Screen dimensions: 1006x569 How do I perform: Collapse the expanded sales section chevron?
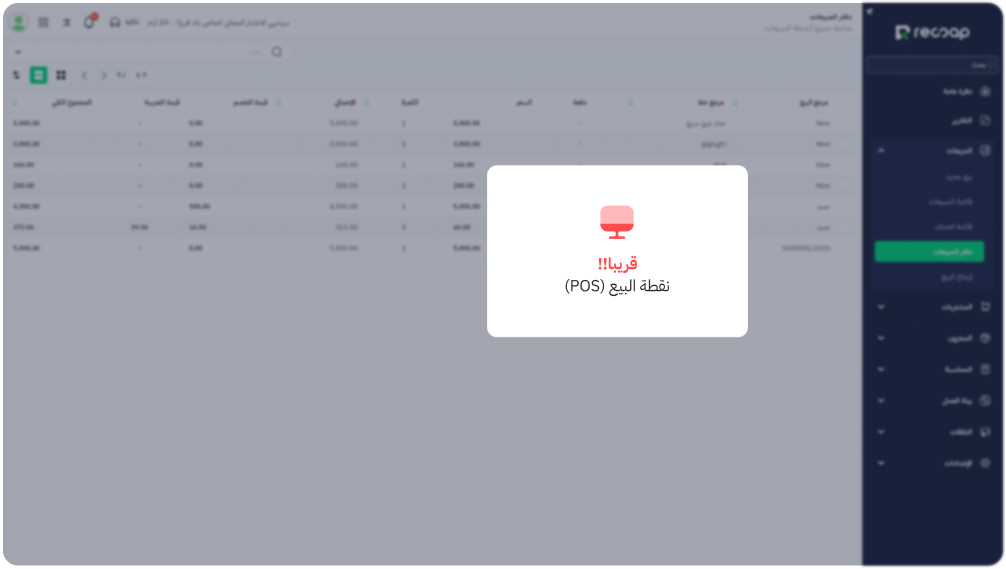[x=881, y=151]
